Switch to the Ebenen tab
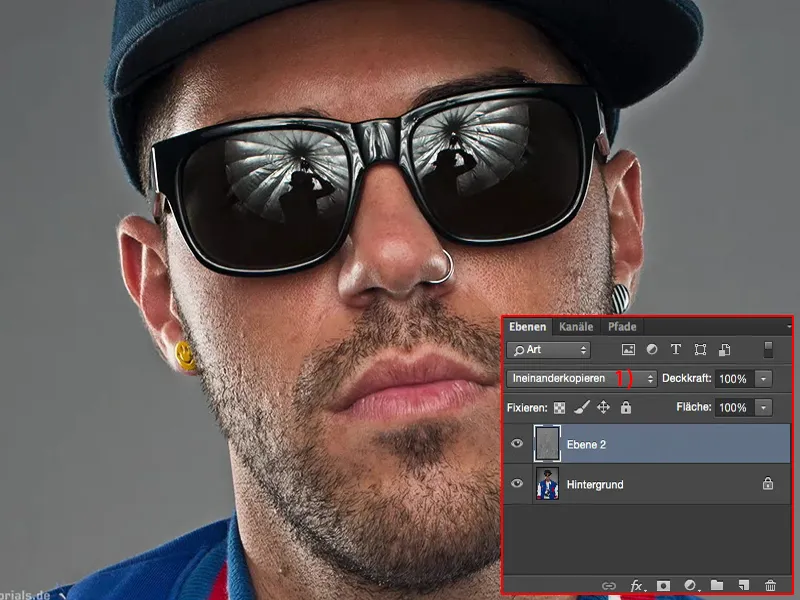This screenshot has width=800, height=600. point(528,327)
